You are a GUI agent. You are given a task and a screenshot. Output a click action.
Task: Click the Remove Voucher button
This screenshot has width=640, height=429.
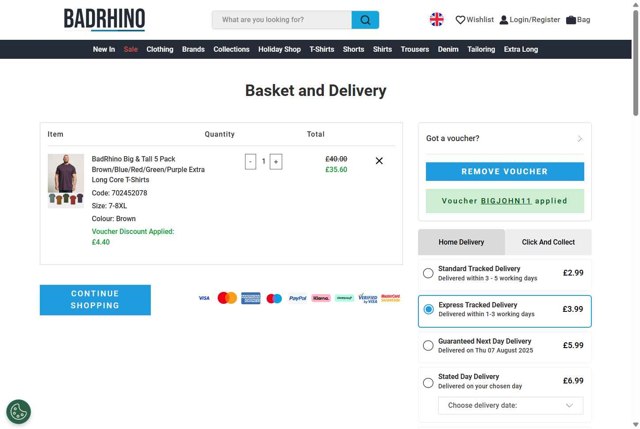click(505, 171)
